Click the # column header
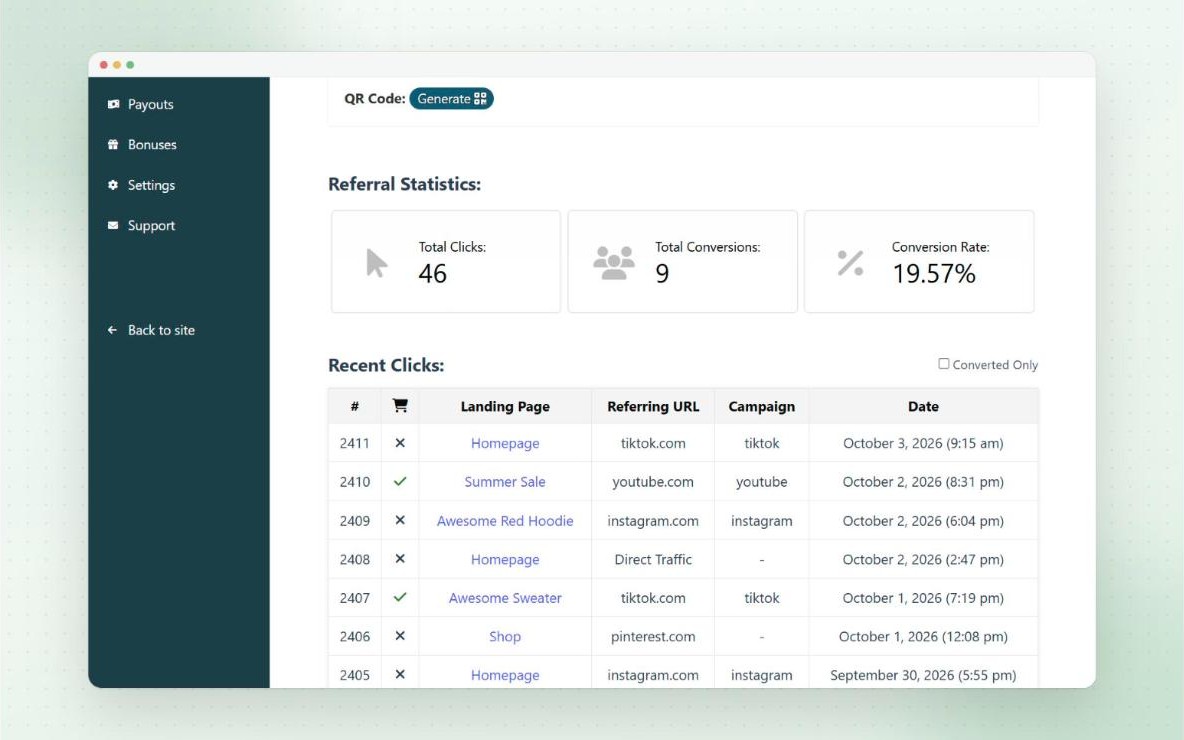The image size is (1184, 740). point(355,406)
